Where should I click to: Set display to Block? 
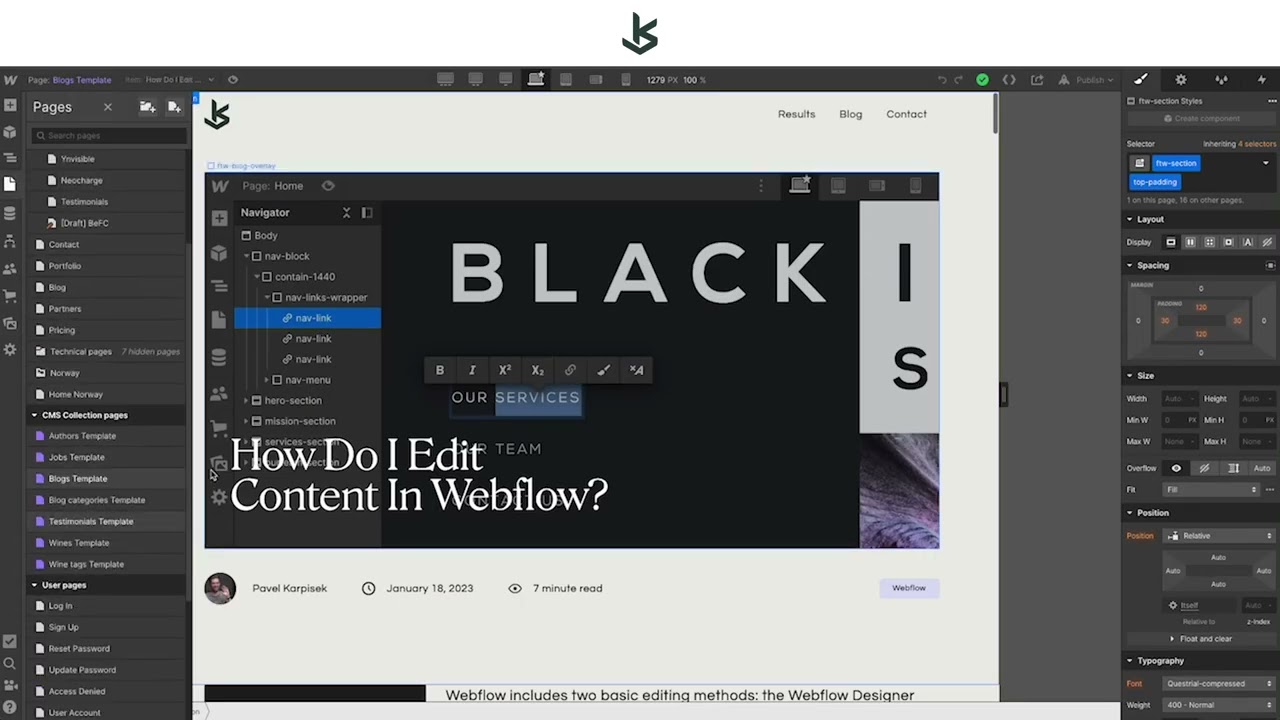pos(1171,242)
